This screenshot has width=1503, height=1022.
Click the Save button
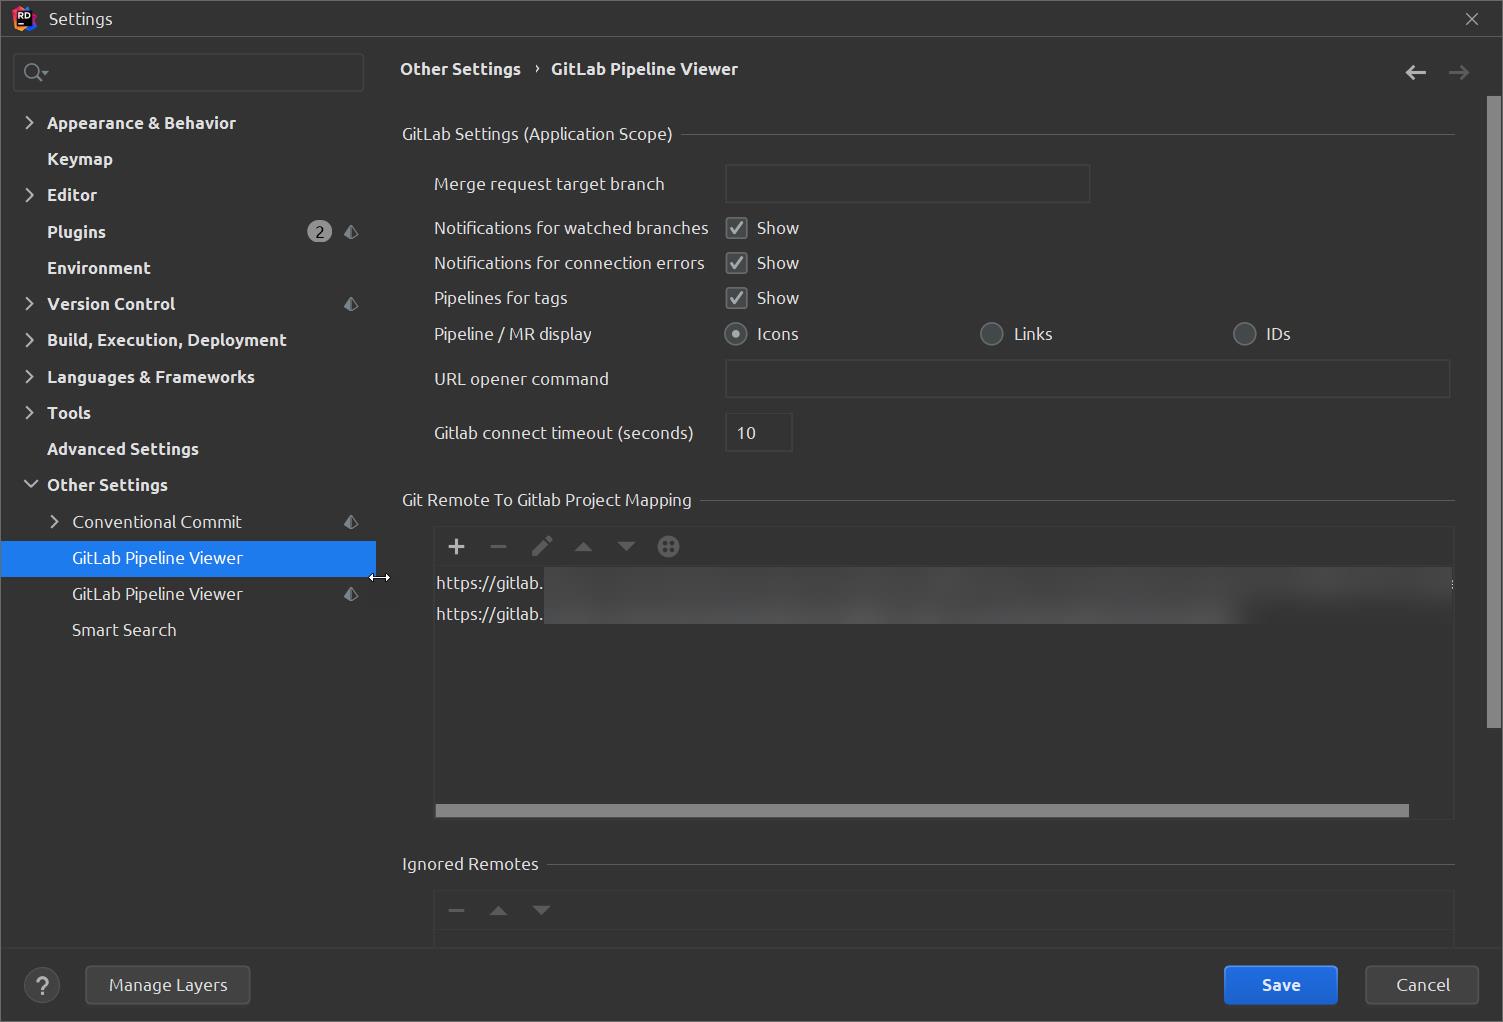point(1281,985)
